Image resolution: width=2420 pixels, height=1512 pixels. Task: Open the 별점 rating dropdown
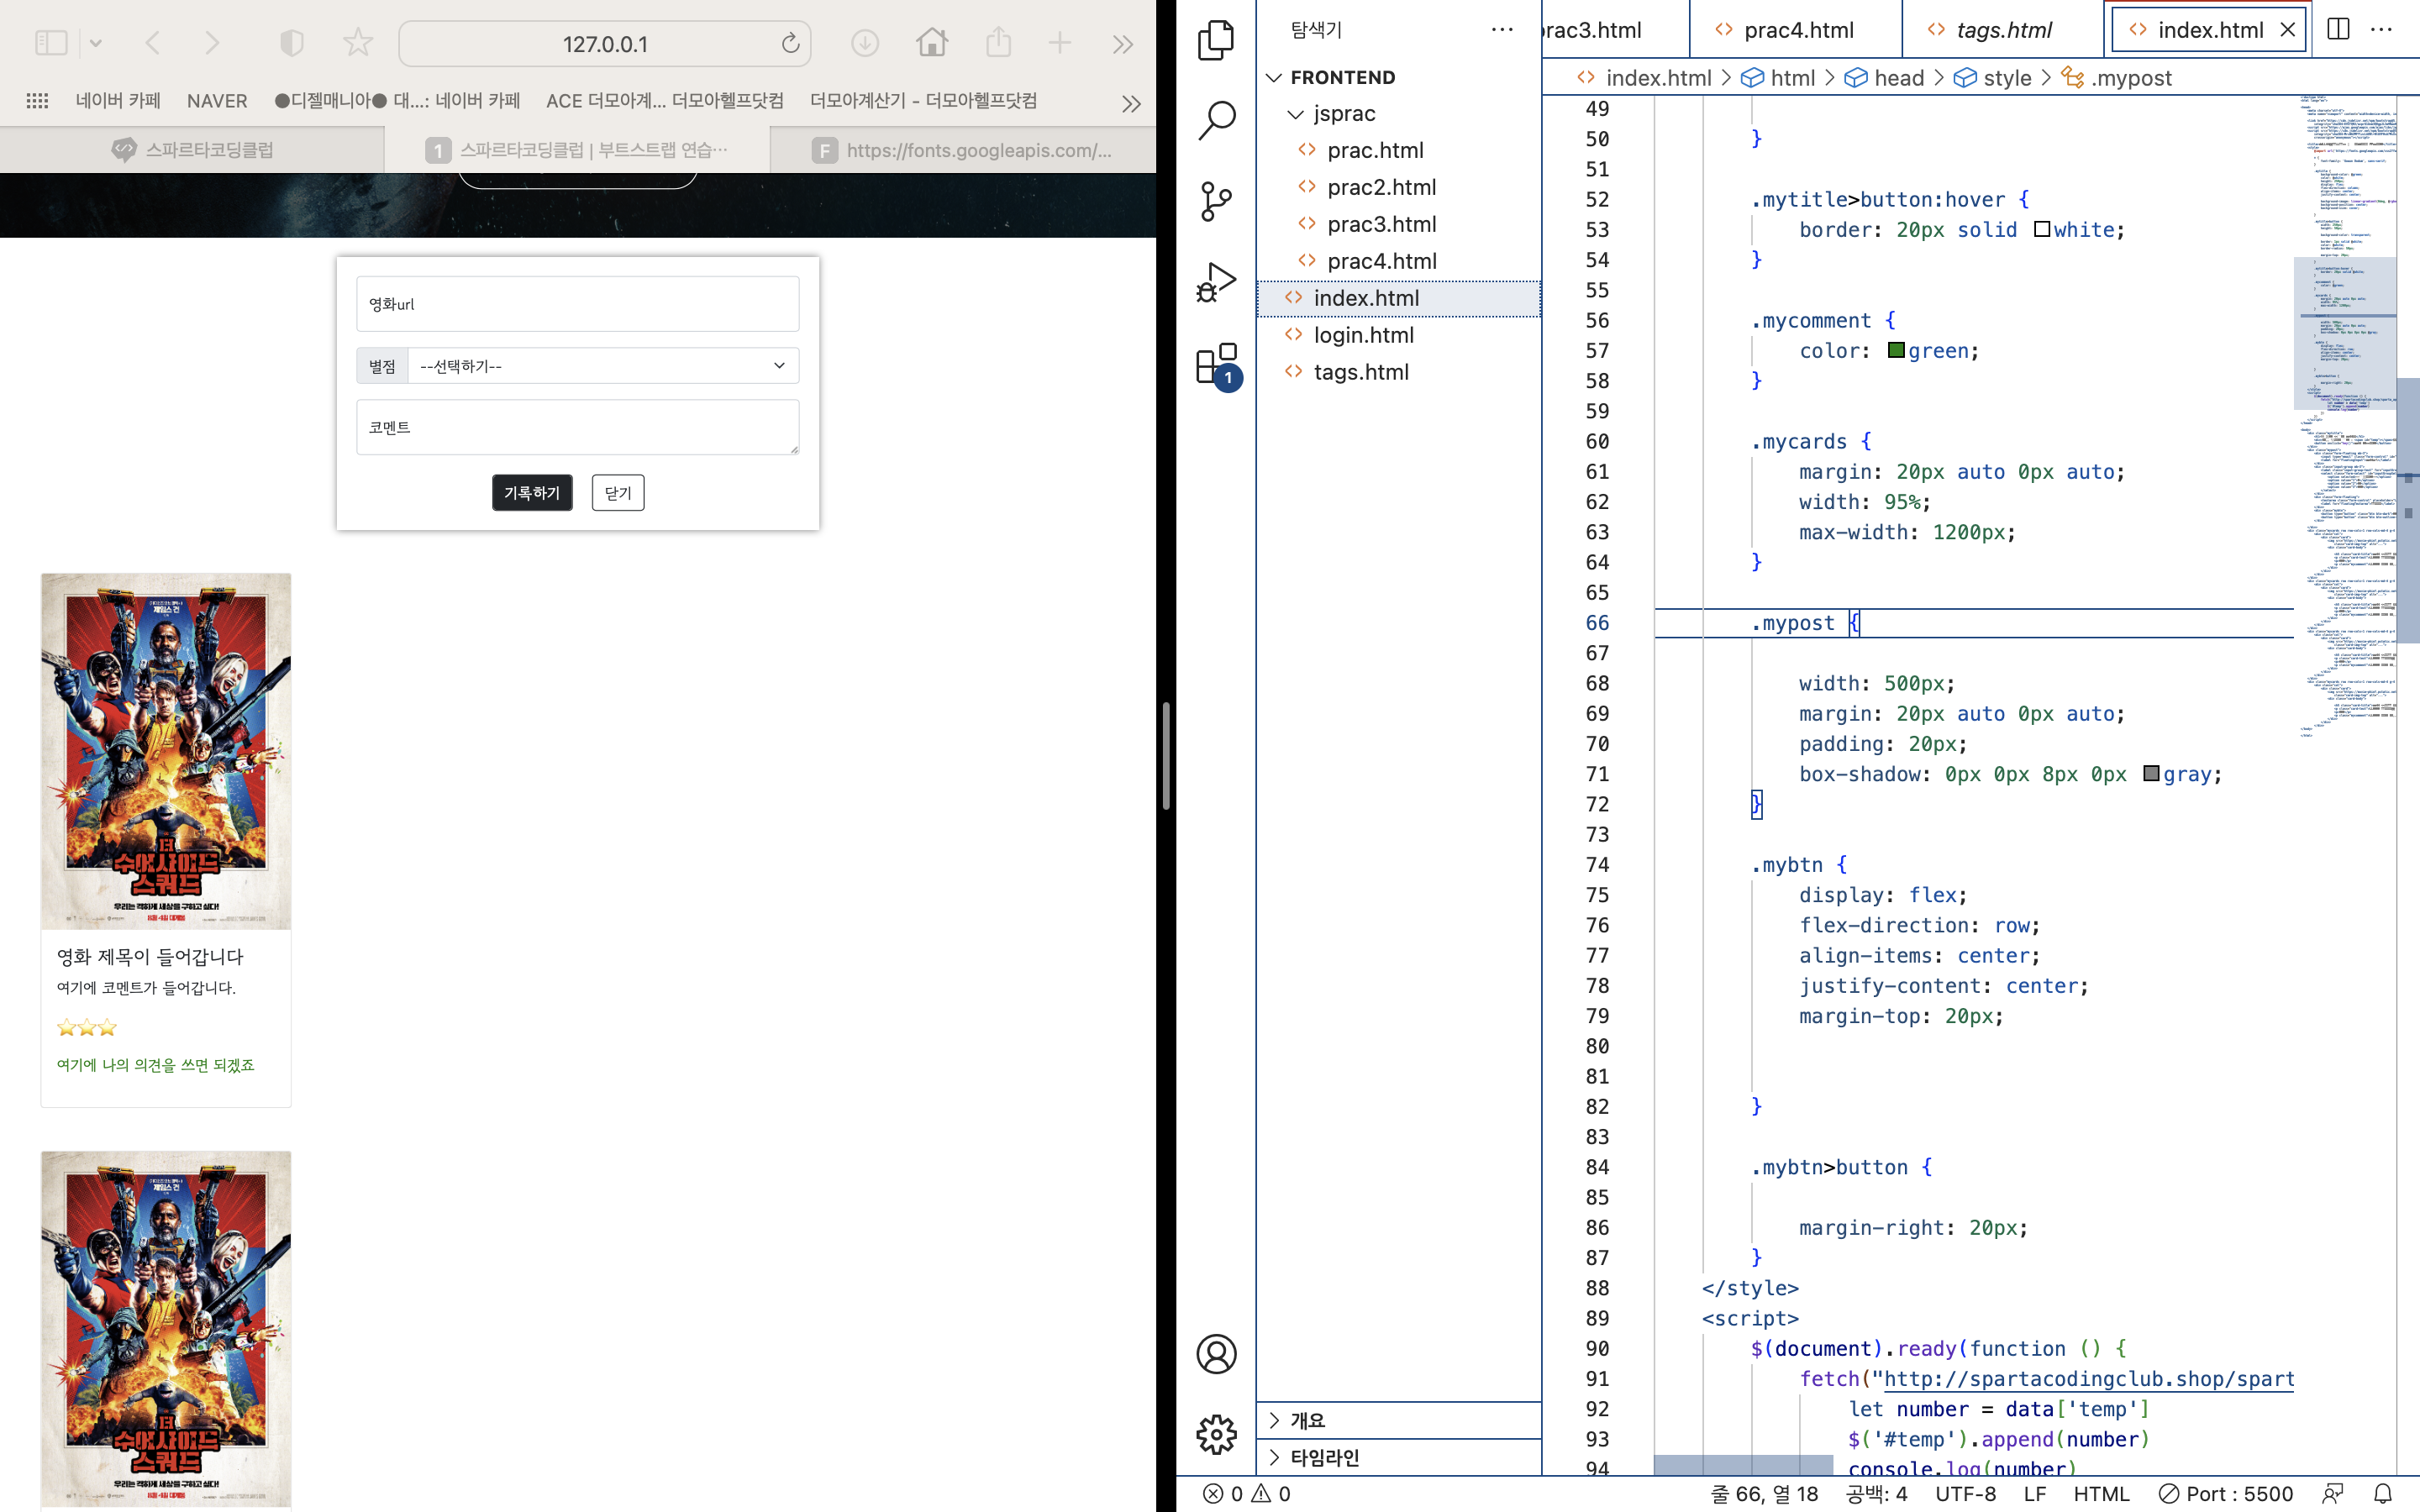pos(603,366)
